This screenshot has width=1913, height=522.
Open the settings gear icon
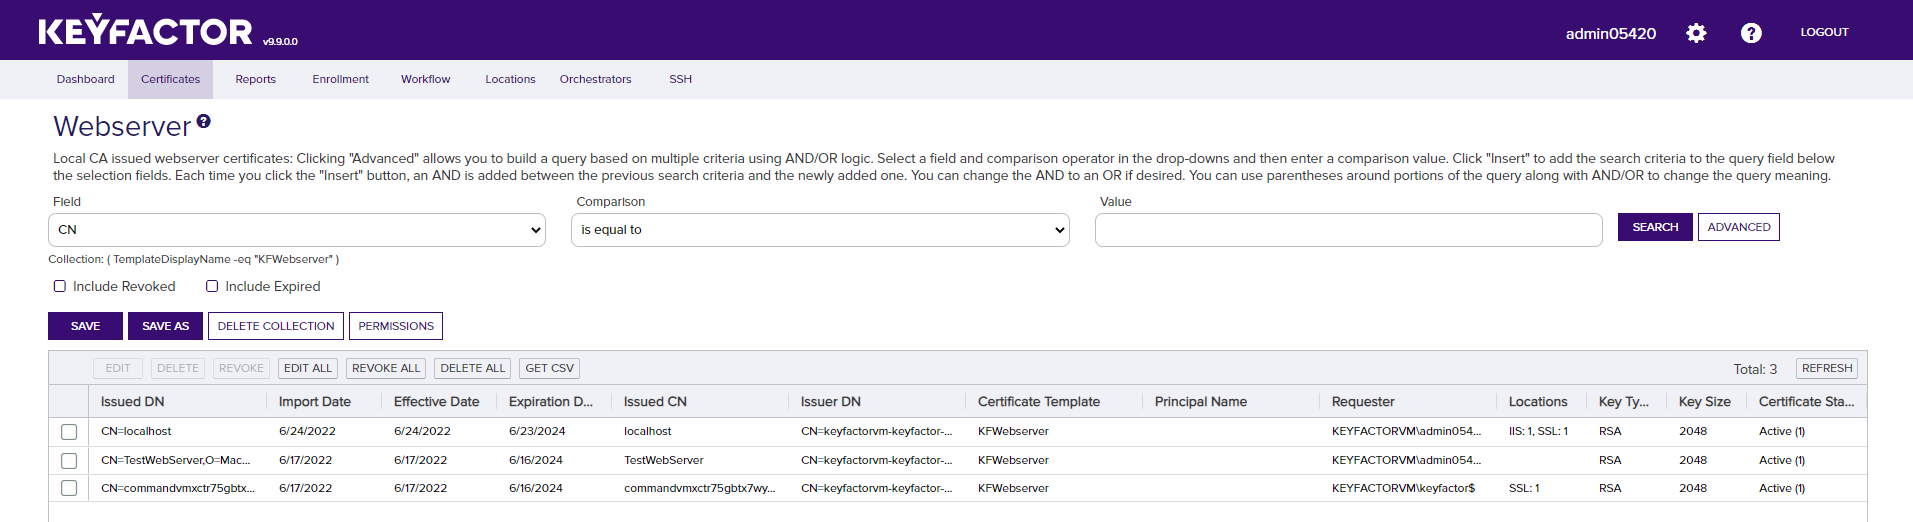pyautogui.click(x=1696, y=33)
